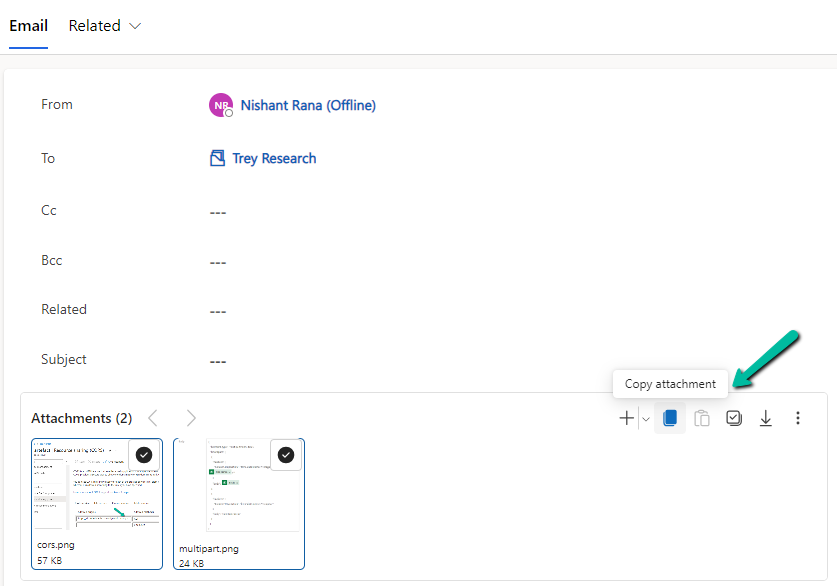
Task: Click the add attachment plus icon
Action: tap(626, 417)
